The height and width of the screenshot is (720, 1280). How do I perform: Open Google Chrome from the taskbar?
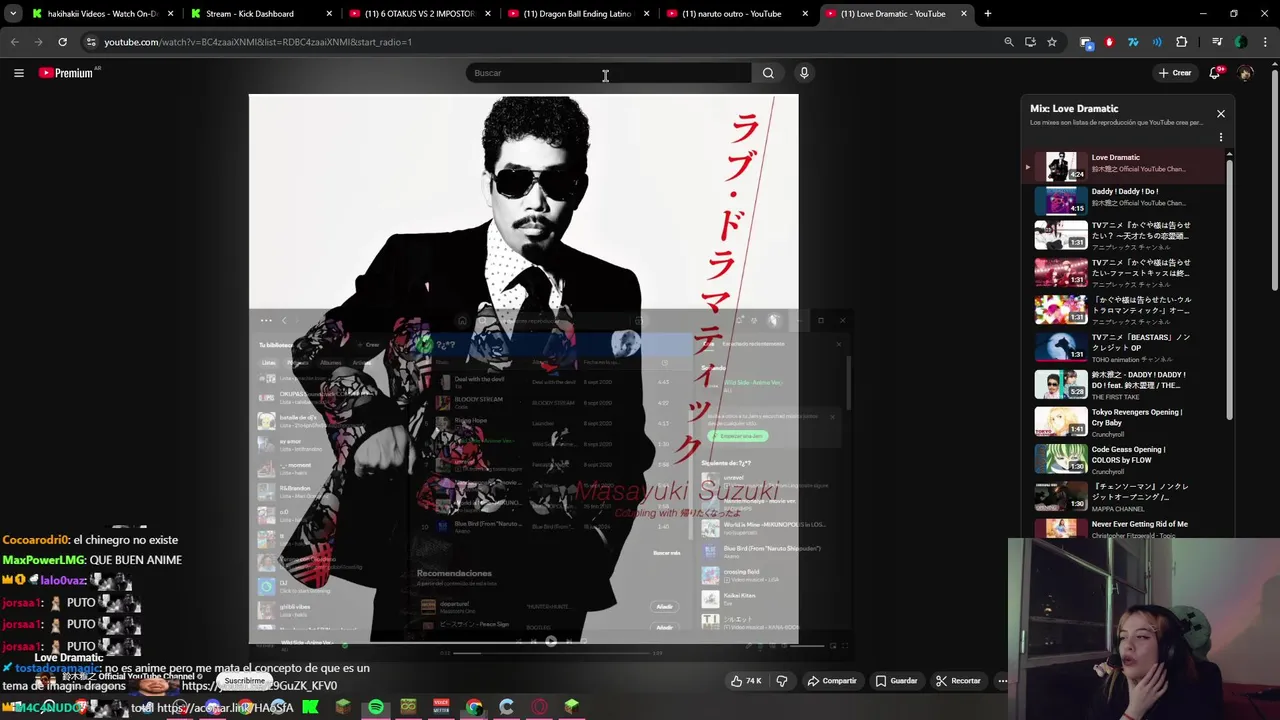[x=474, y=707]
